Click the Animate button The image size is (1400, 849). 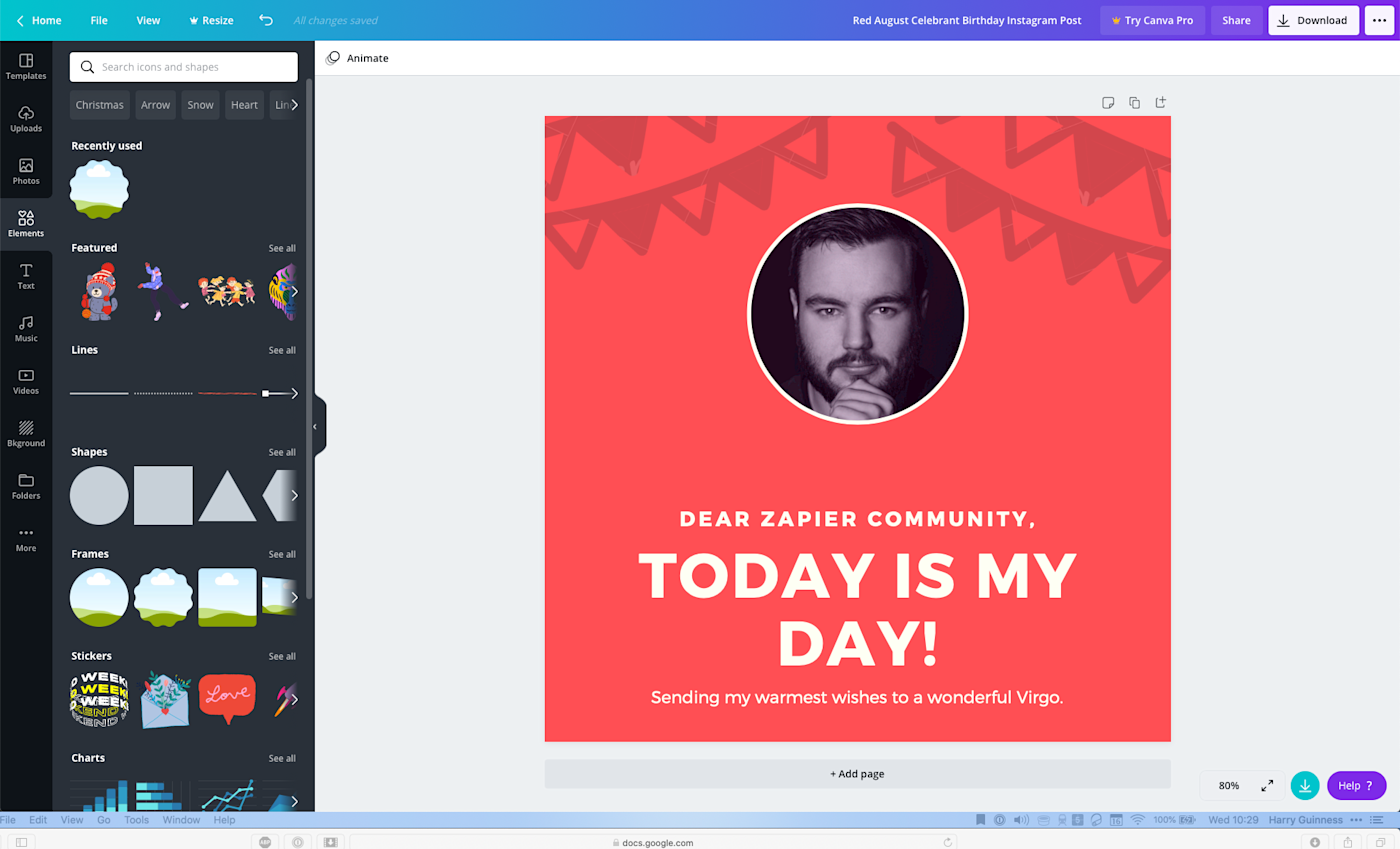coord(357,58)
